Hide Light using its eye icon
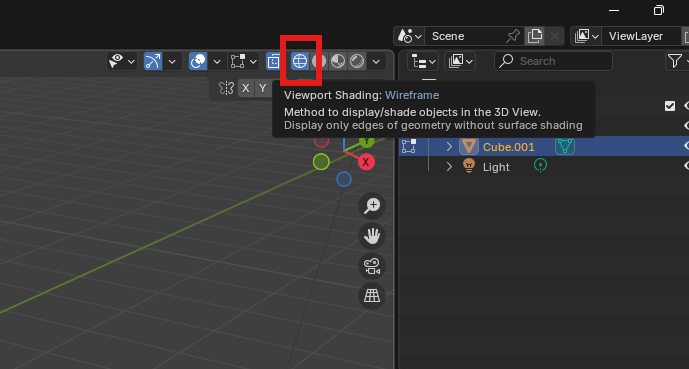This screenshot has height=369, width=689. (685, 166)
